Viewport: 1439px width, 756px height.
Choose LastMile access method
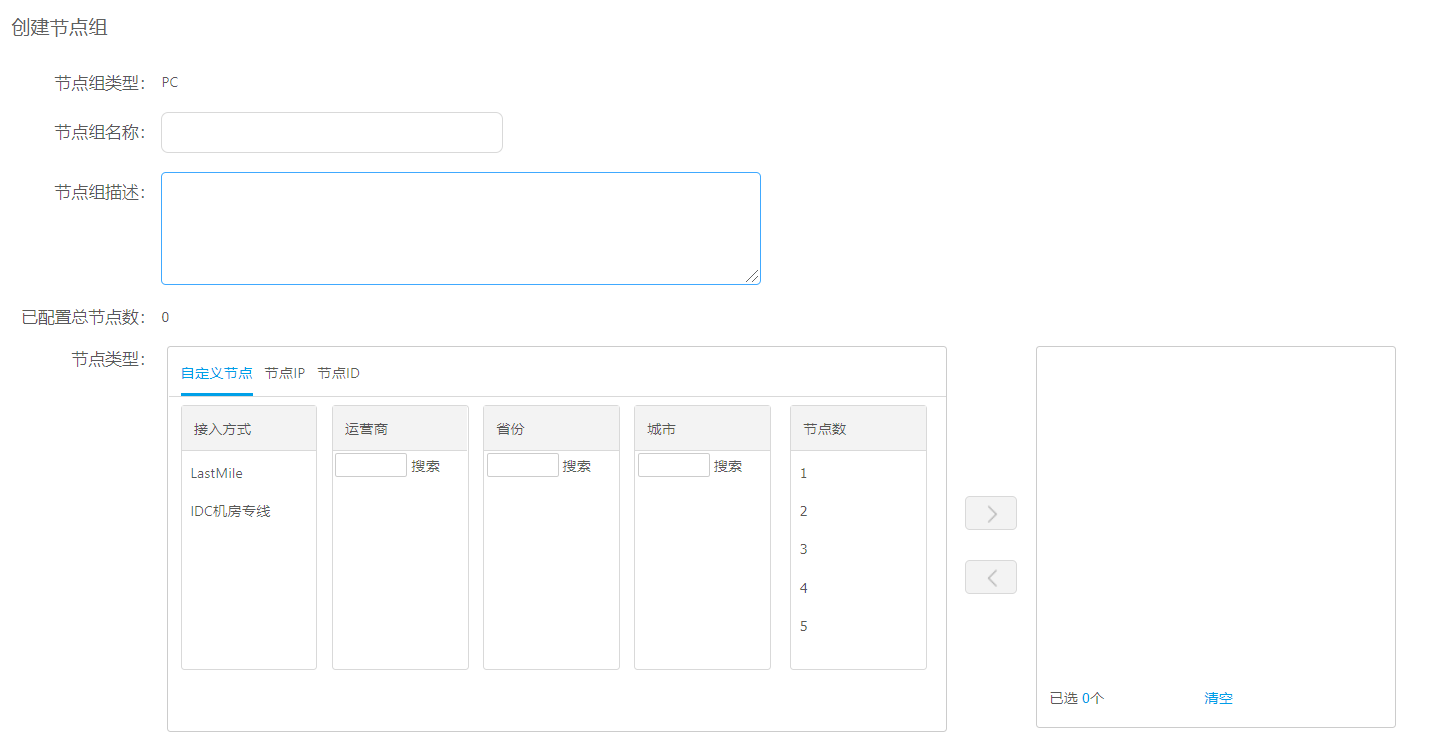(217, 473)
